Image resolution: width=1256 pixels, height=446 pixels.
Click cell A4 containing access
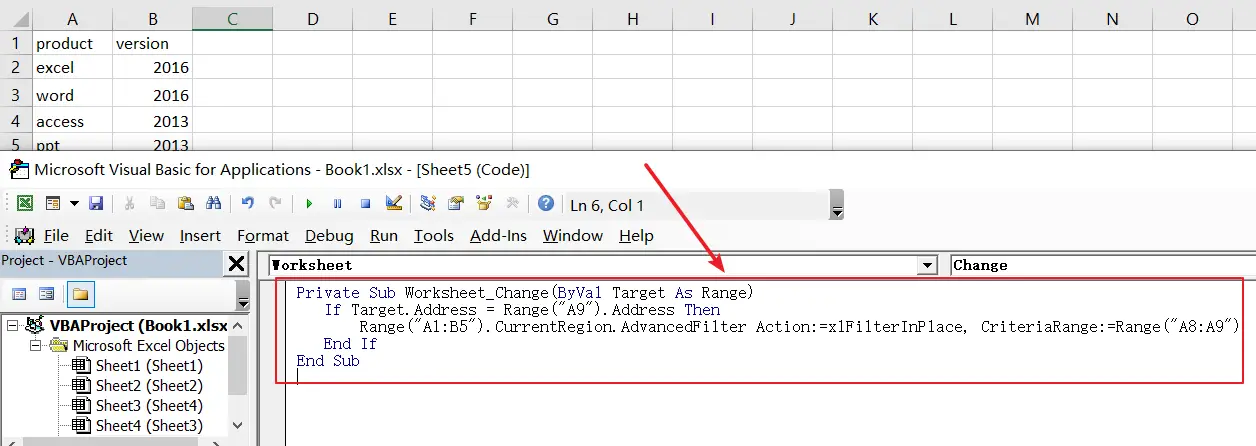(x=73, y=121)
